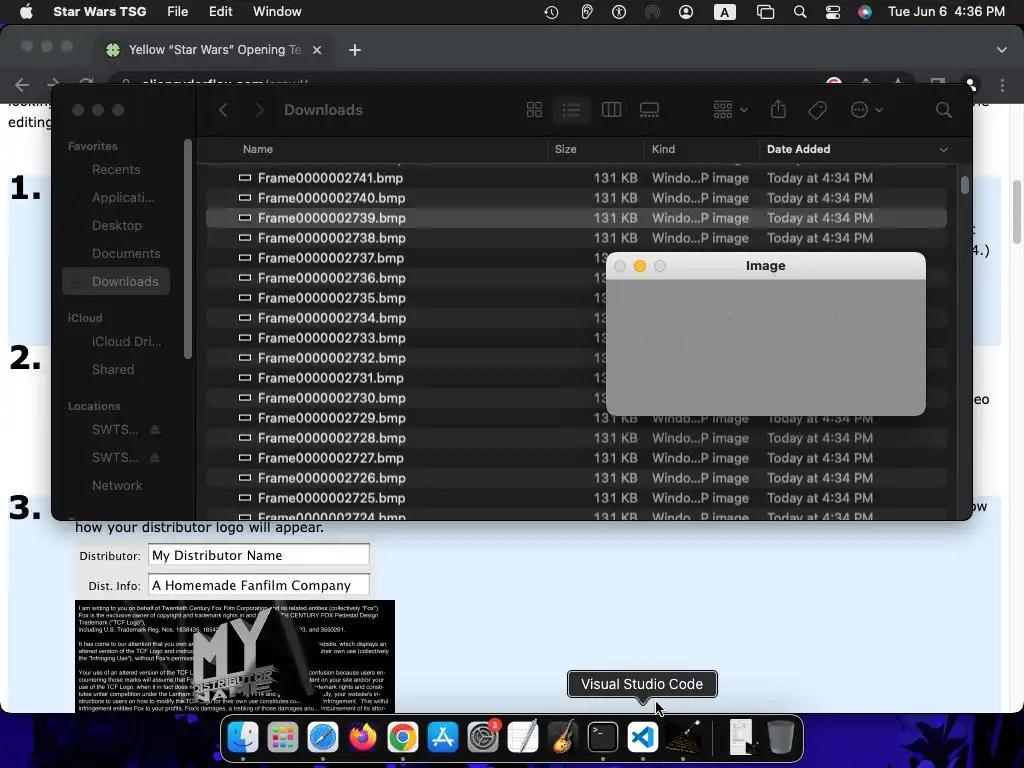Eject the first SWTS volume

(155, 430)
